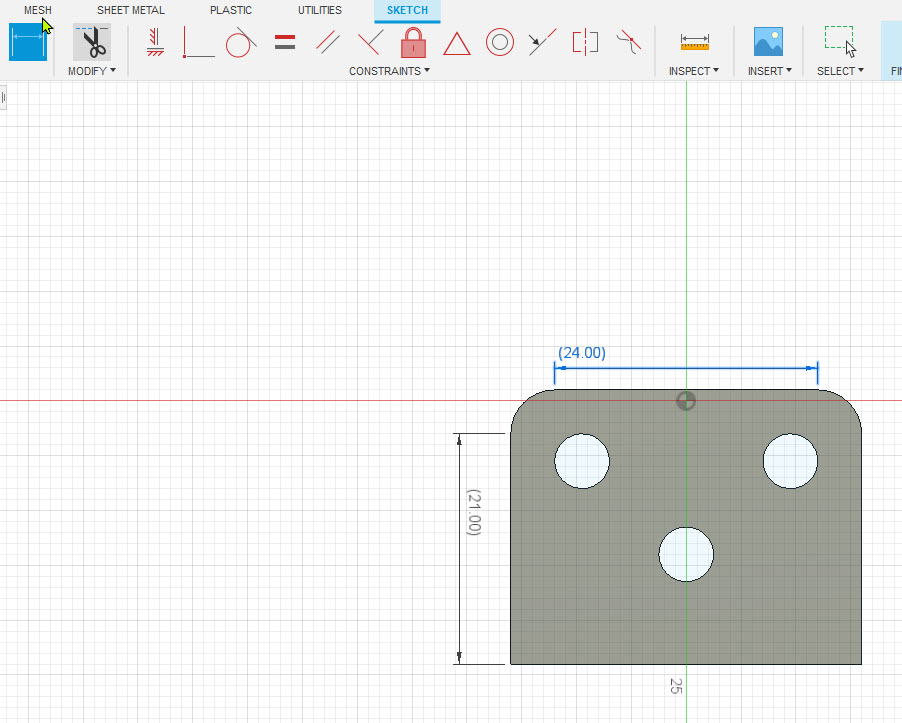Screen dimensions: 902x723
Task: Apply the Midpoint constraint triangle icon
Action: tap(456, 43)
